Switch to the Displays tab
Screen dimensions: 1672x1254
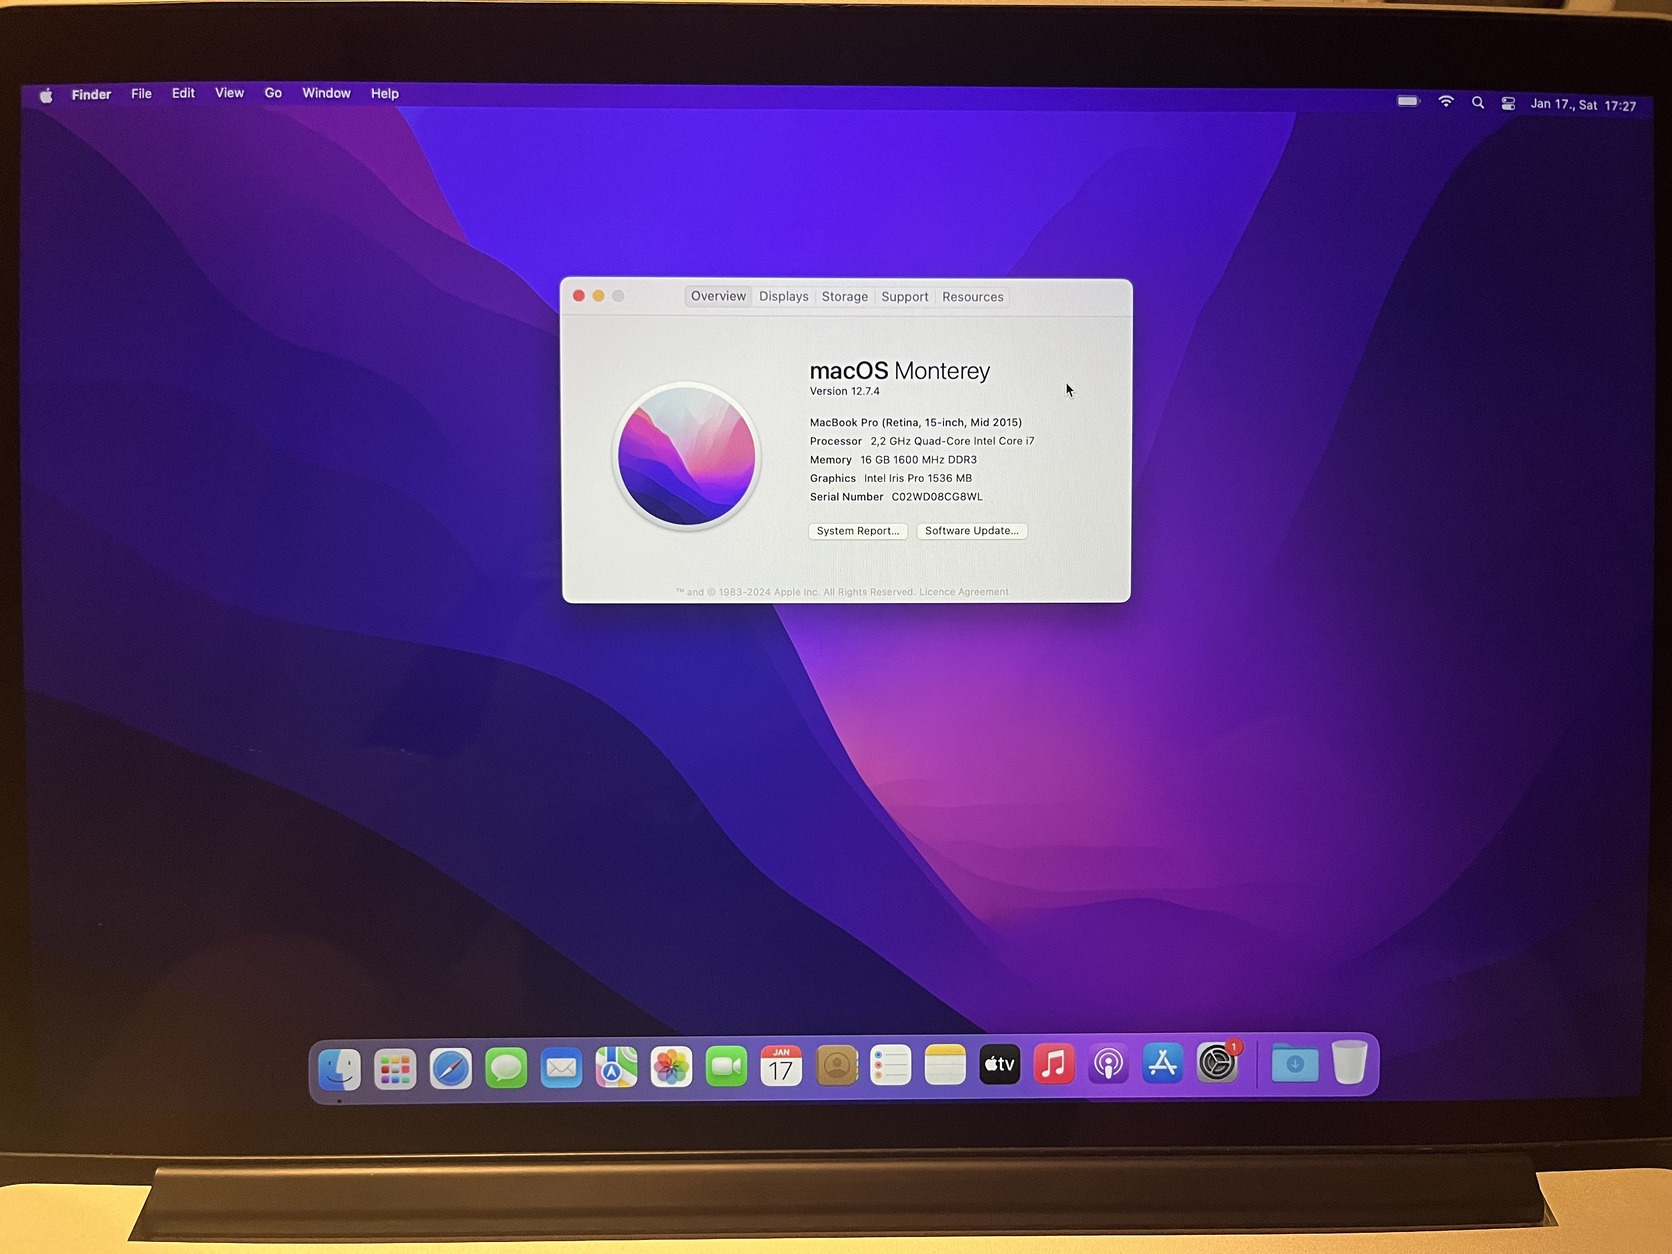click(784, 297)
